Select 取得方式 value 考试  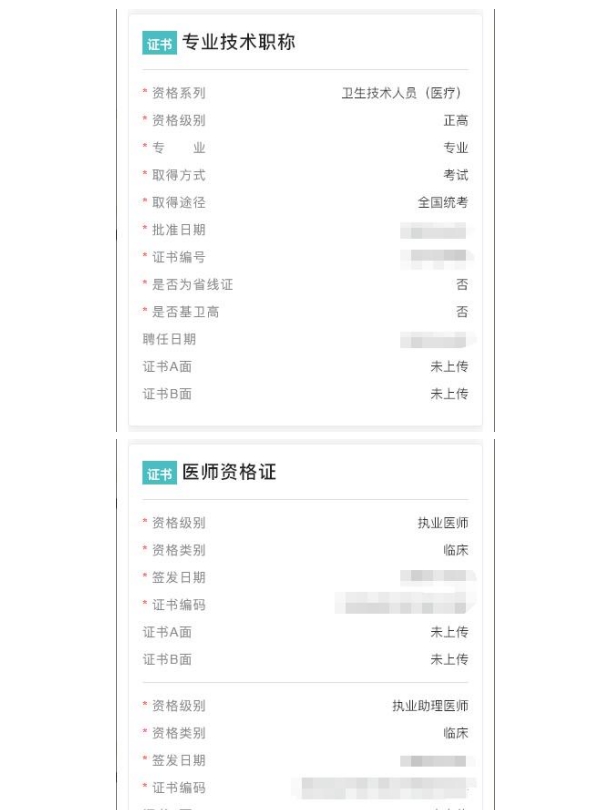tap(456, 175)
